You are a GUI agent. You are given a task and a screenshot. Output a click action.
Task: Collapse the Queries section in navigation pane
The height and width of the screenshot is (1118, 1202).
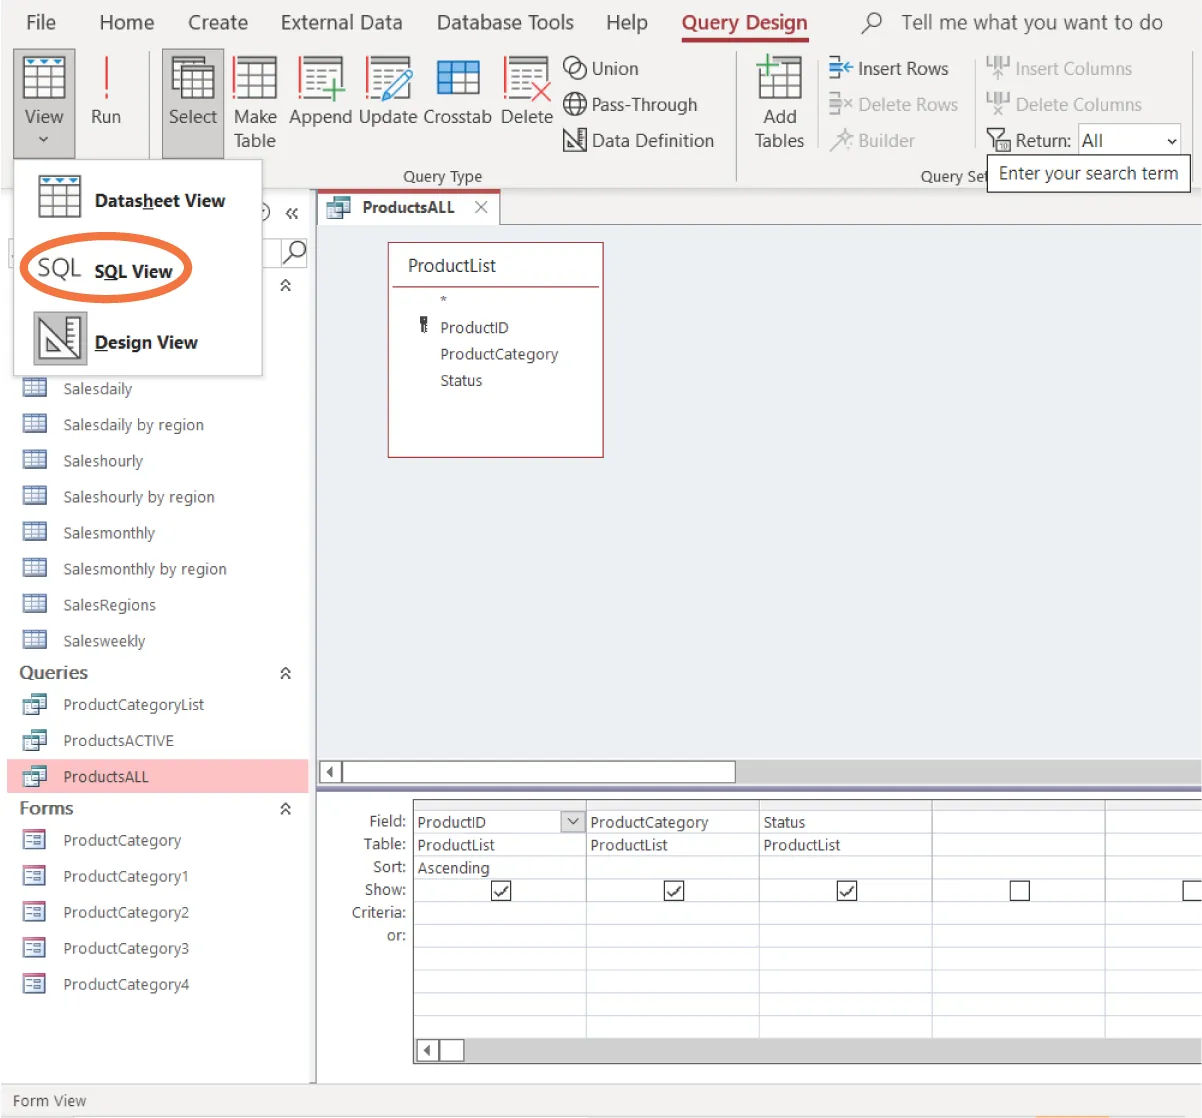tap(286, 673)
